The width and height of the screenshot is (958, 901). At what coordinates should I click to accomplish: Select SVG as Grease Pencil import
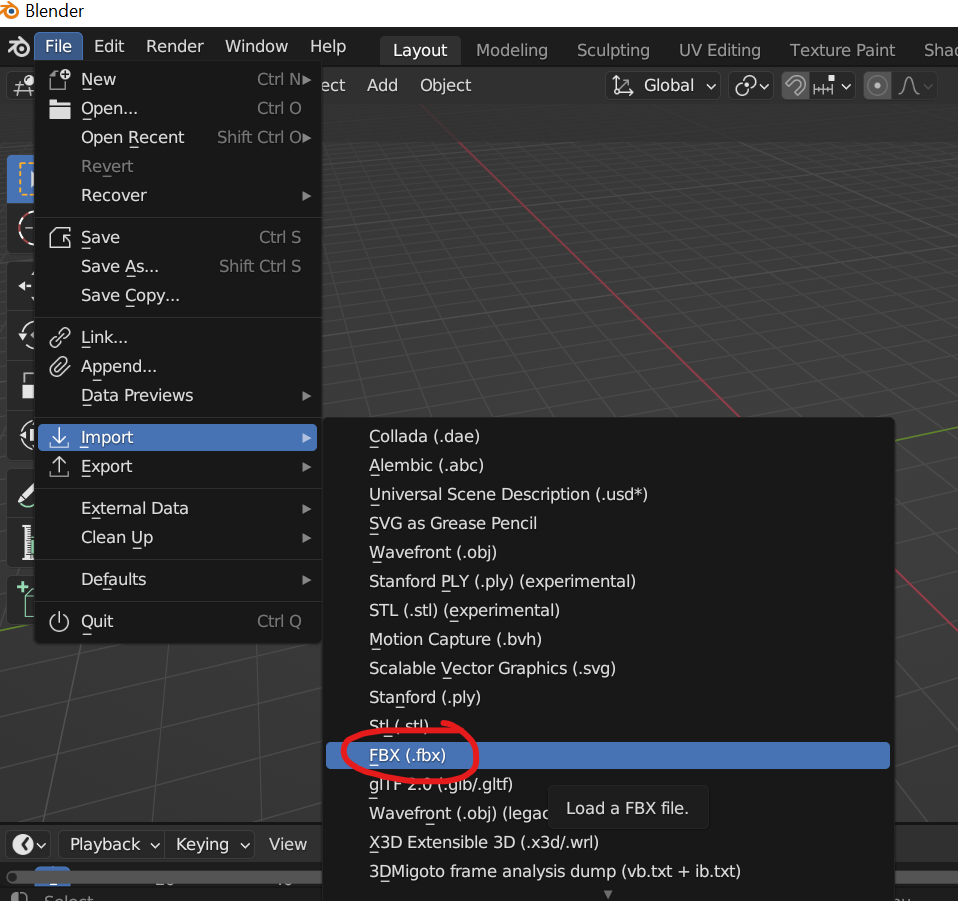pyautogui.click(x=608, y=523)
